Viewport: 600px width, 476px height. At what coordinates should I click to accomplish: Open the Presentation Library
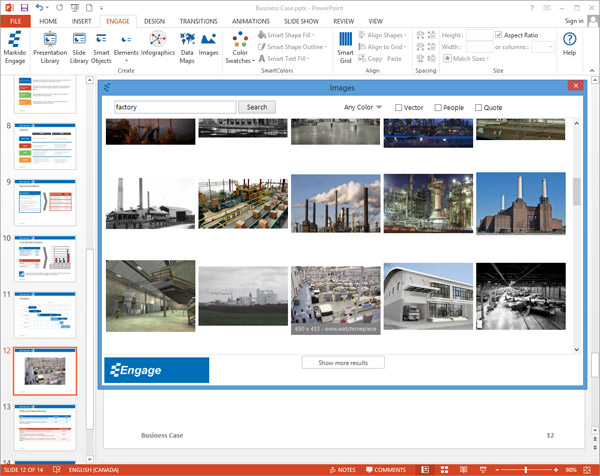pos(50,46)
